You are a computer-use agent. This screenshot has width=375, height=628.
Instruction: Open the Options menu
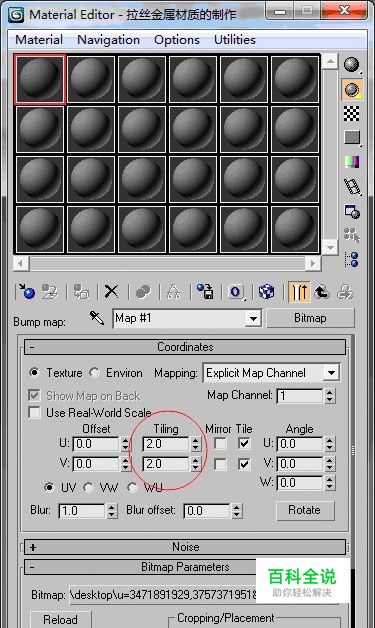177,40
